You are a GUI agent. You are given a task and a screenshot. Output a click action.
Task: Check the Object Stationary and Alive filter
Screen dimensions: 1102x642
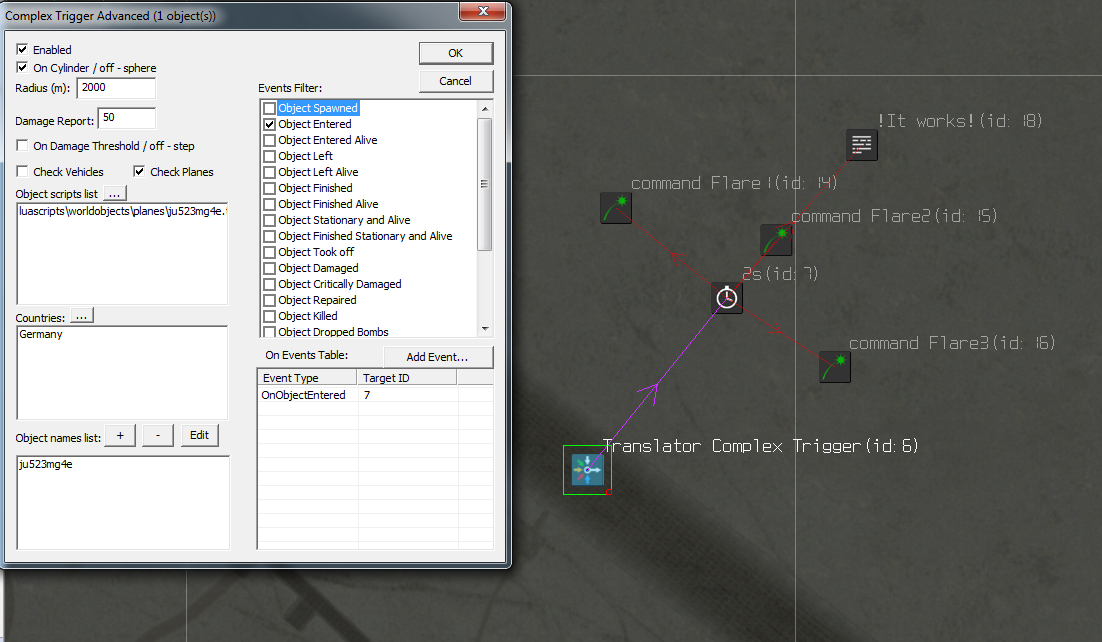click(x=269, y=220)
